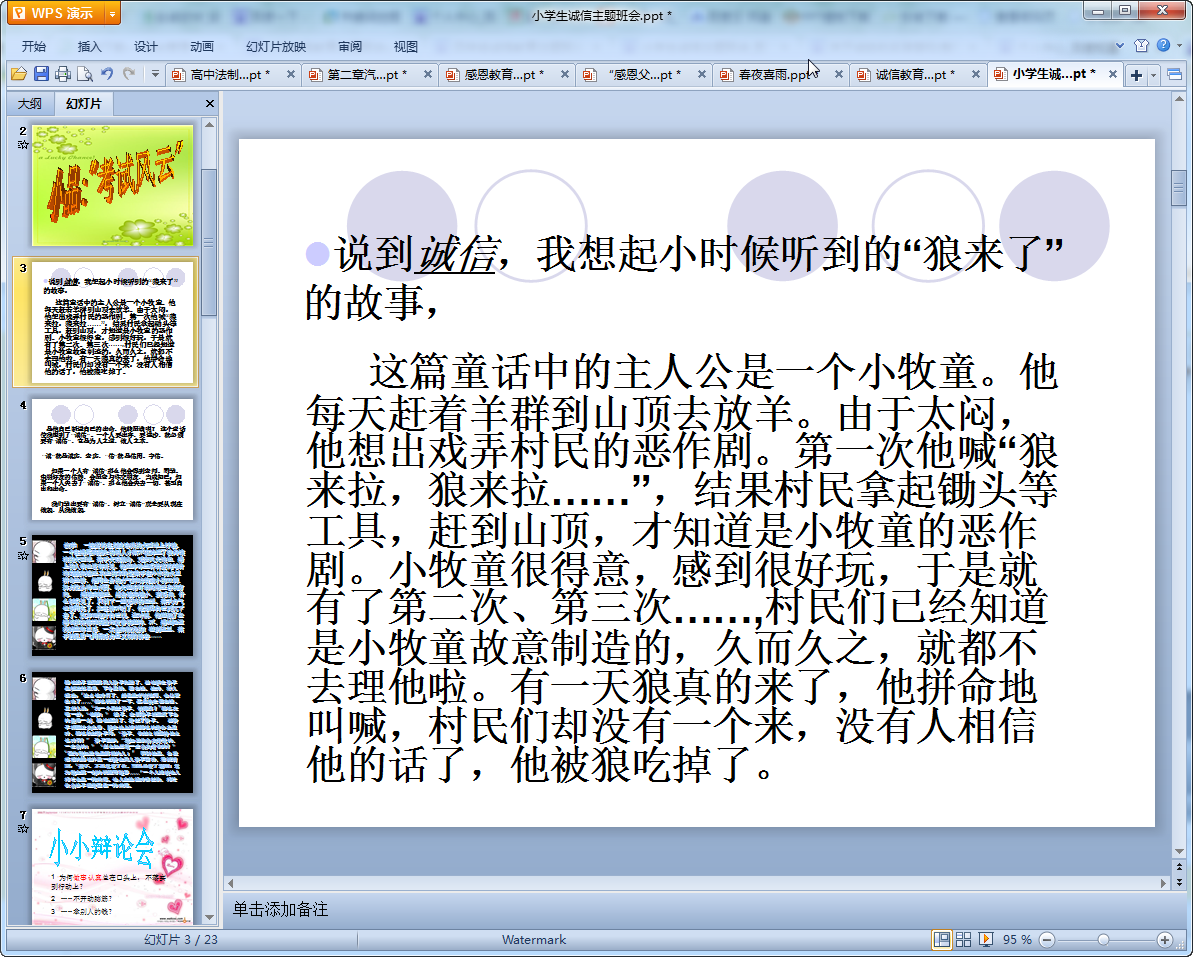Viewport: 1193px width, 957px height.
Task: Click the Open folder icon in toolbar
Action: 19,74
